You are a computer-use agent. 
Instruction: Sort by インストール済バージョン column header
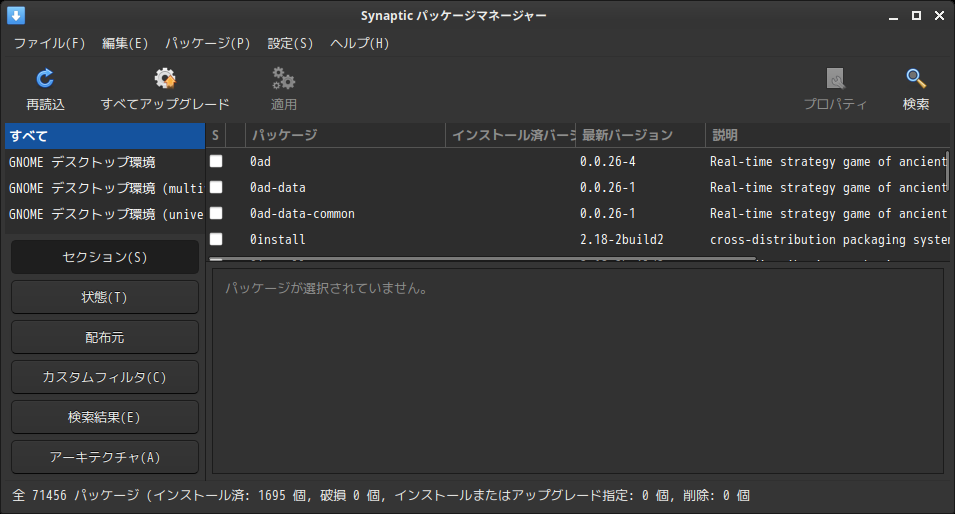click(x=510, y=135)
